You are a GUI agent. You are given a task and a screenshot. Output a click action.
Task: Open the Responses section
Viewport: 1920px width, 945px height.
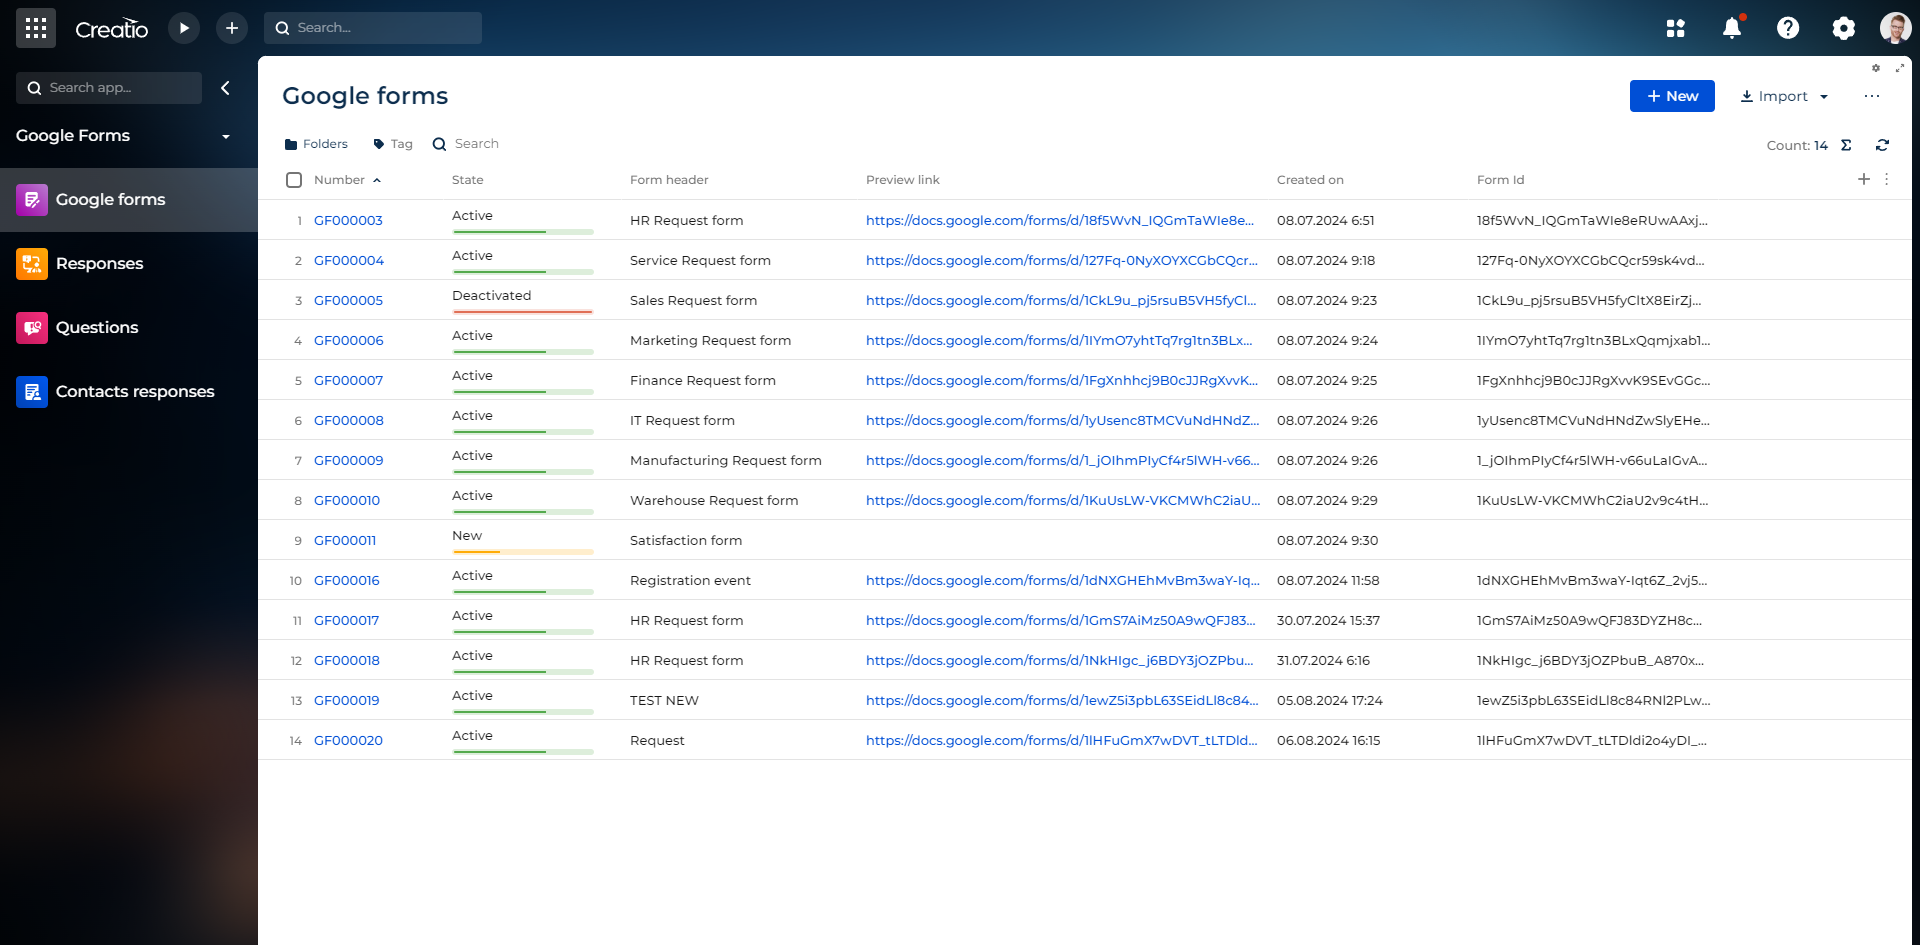[99, 264]
